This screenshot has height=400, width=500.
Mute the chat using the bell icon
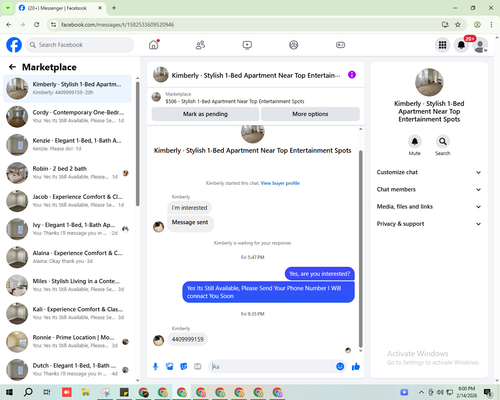(x=415, y=141)
